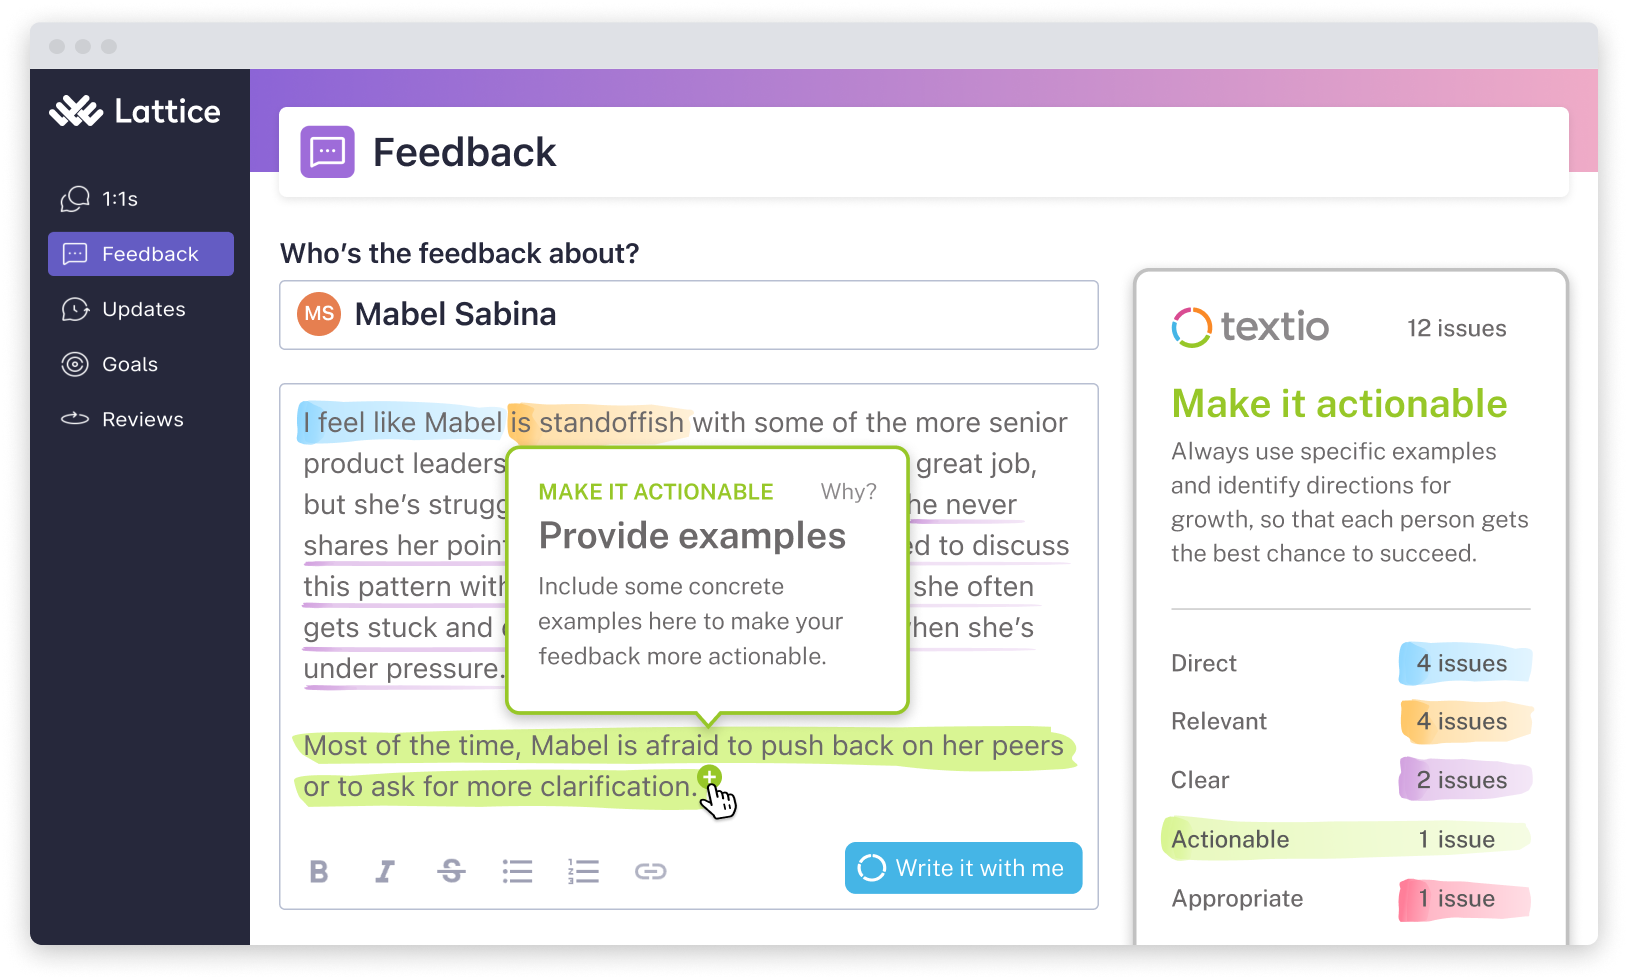Select the 1:1s icon in the sidebar
1628x977 pixels.
click(74, 199)
